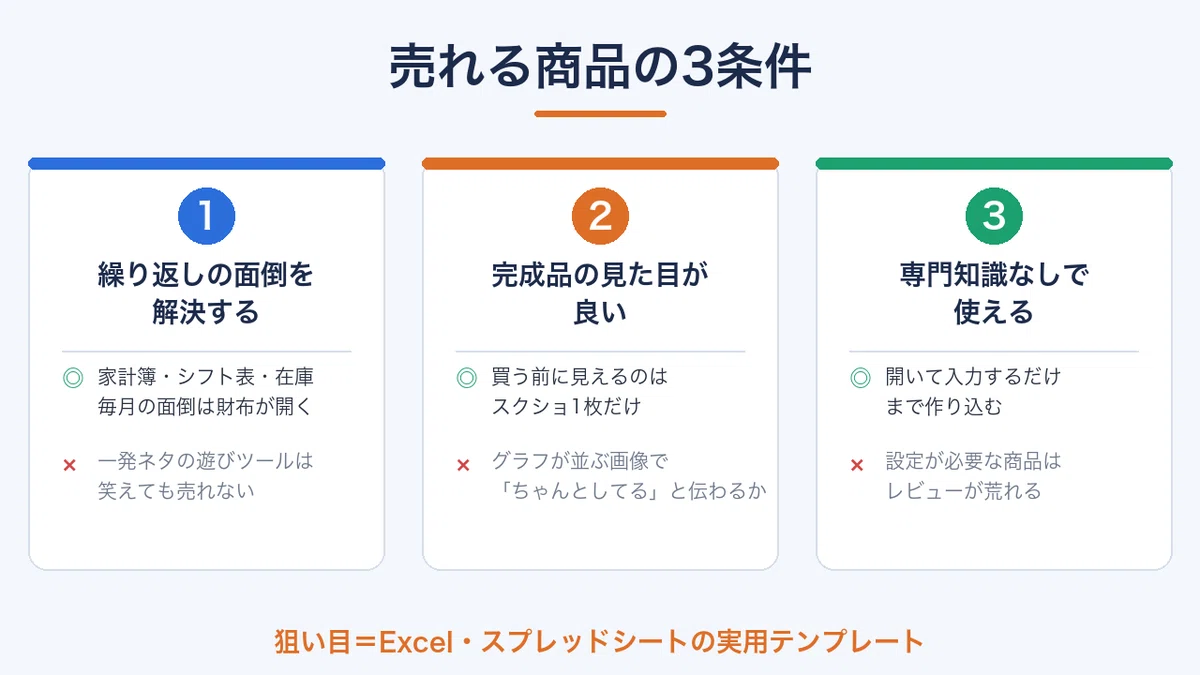Click the blue number 1 circle
The image size is (1200, 675).
(206, 216)
